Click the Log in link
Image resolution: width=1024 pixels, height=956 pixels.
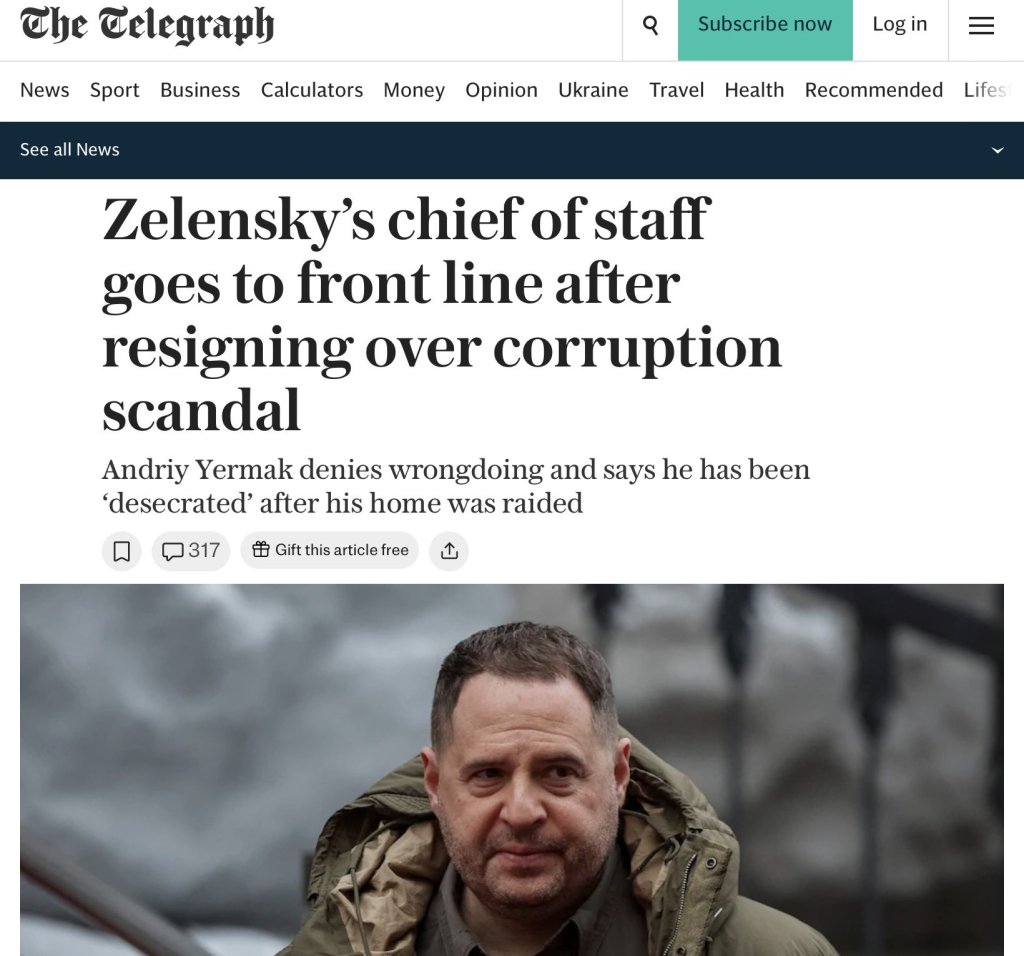(x=900, y=26)
